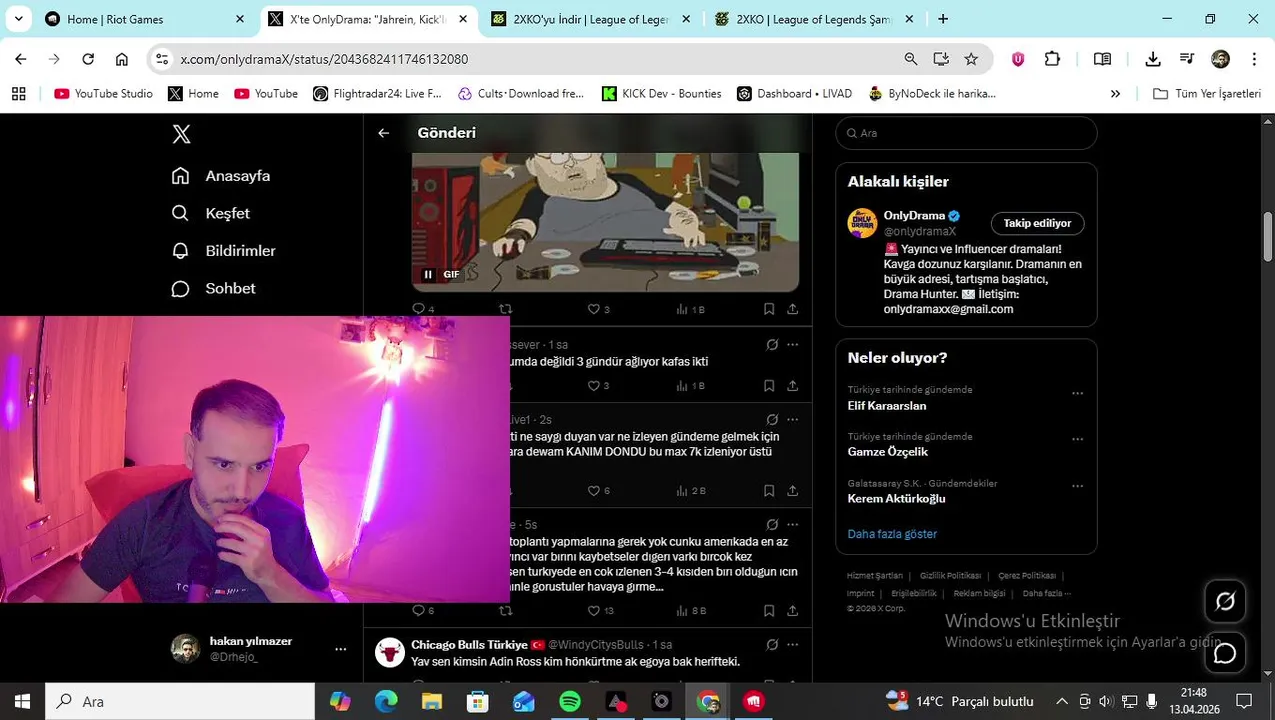Switch to Home | Riot Games tab
Image resolution: width=1275 pixels, height=720 pixels.
pos(145,19)
